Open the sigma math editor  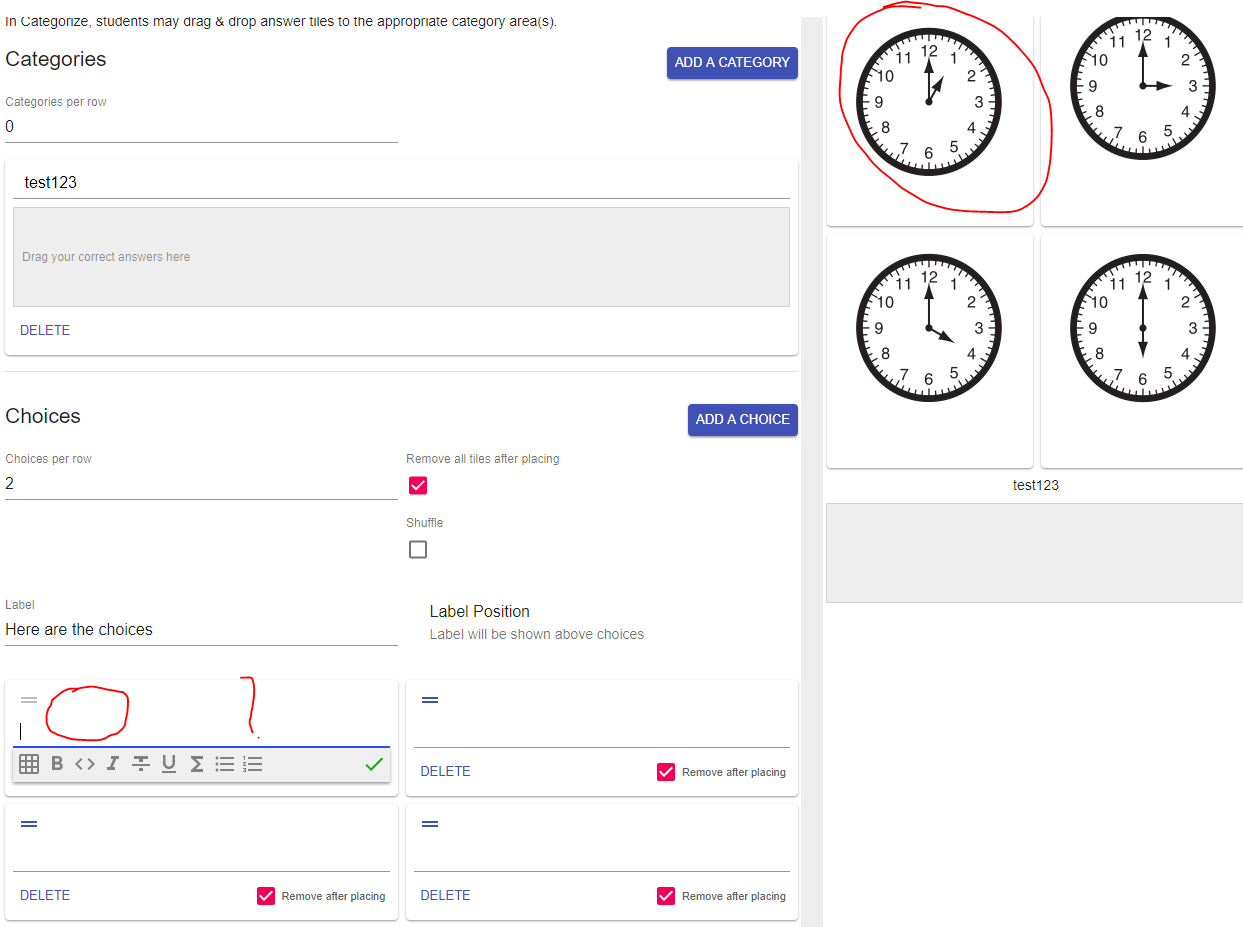197,764
